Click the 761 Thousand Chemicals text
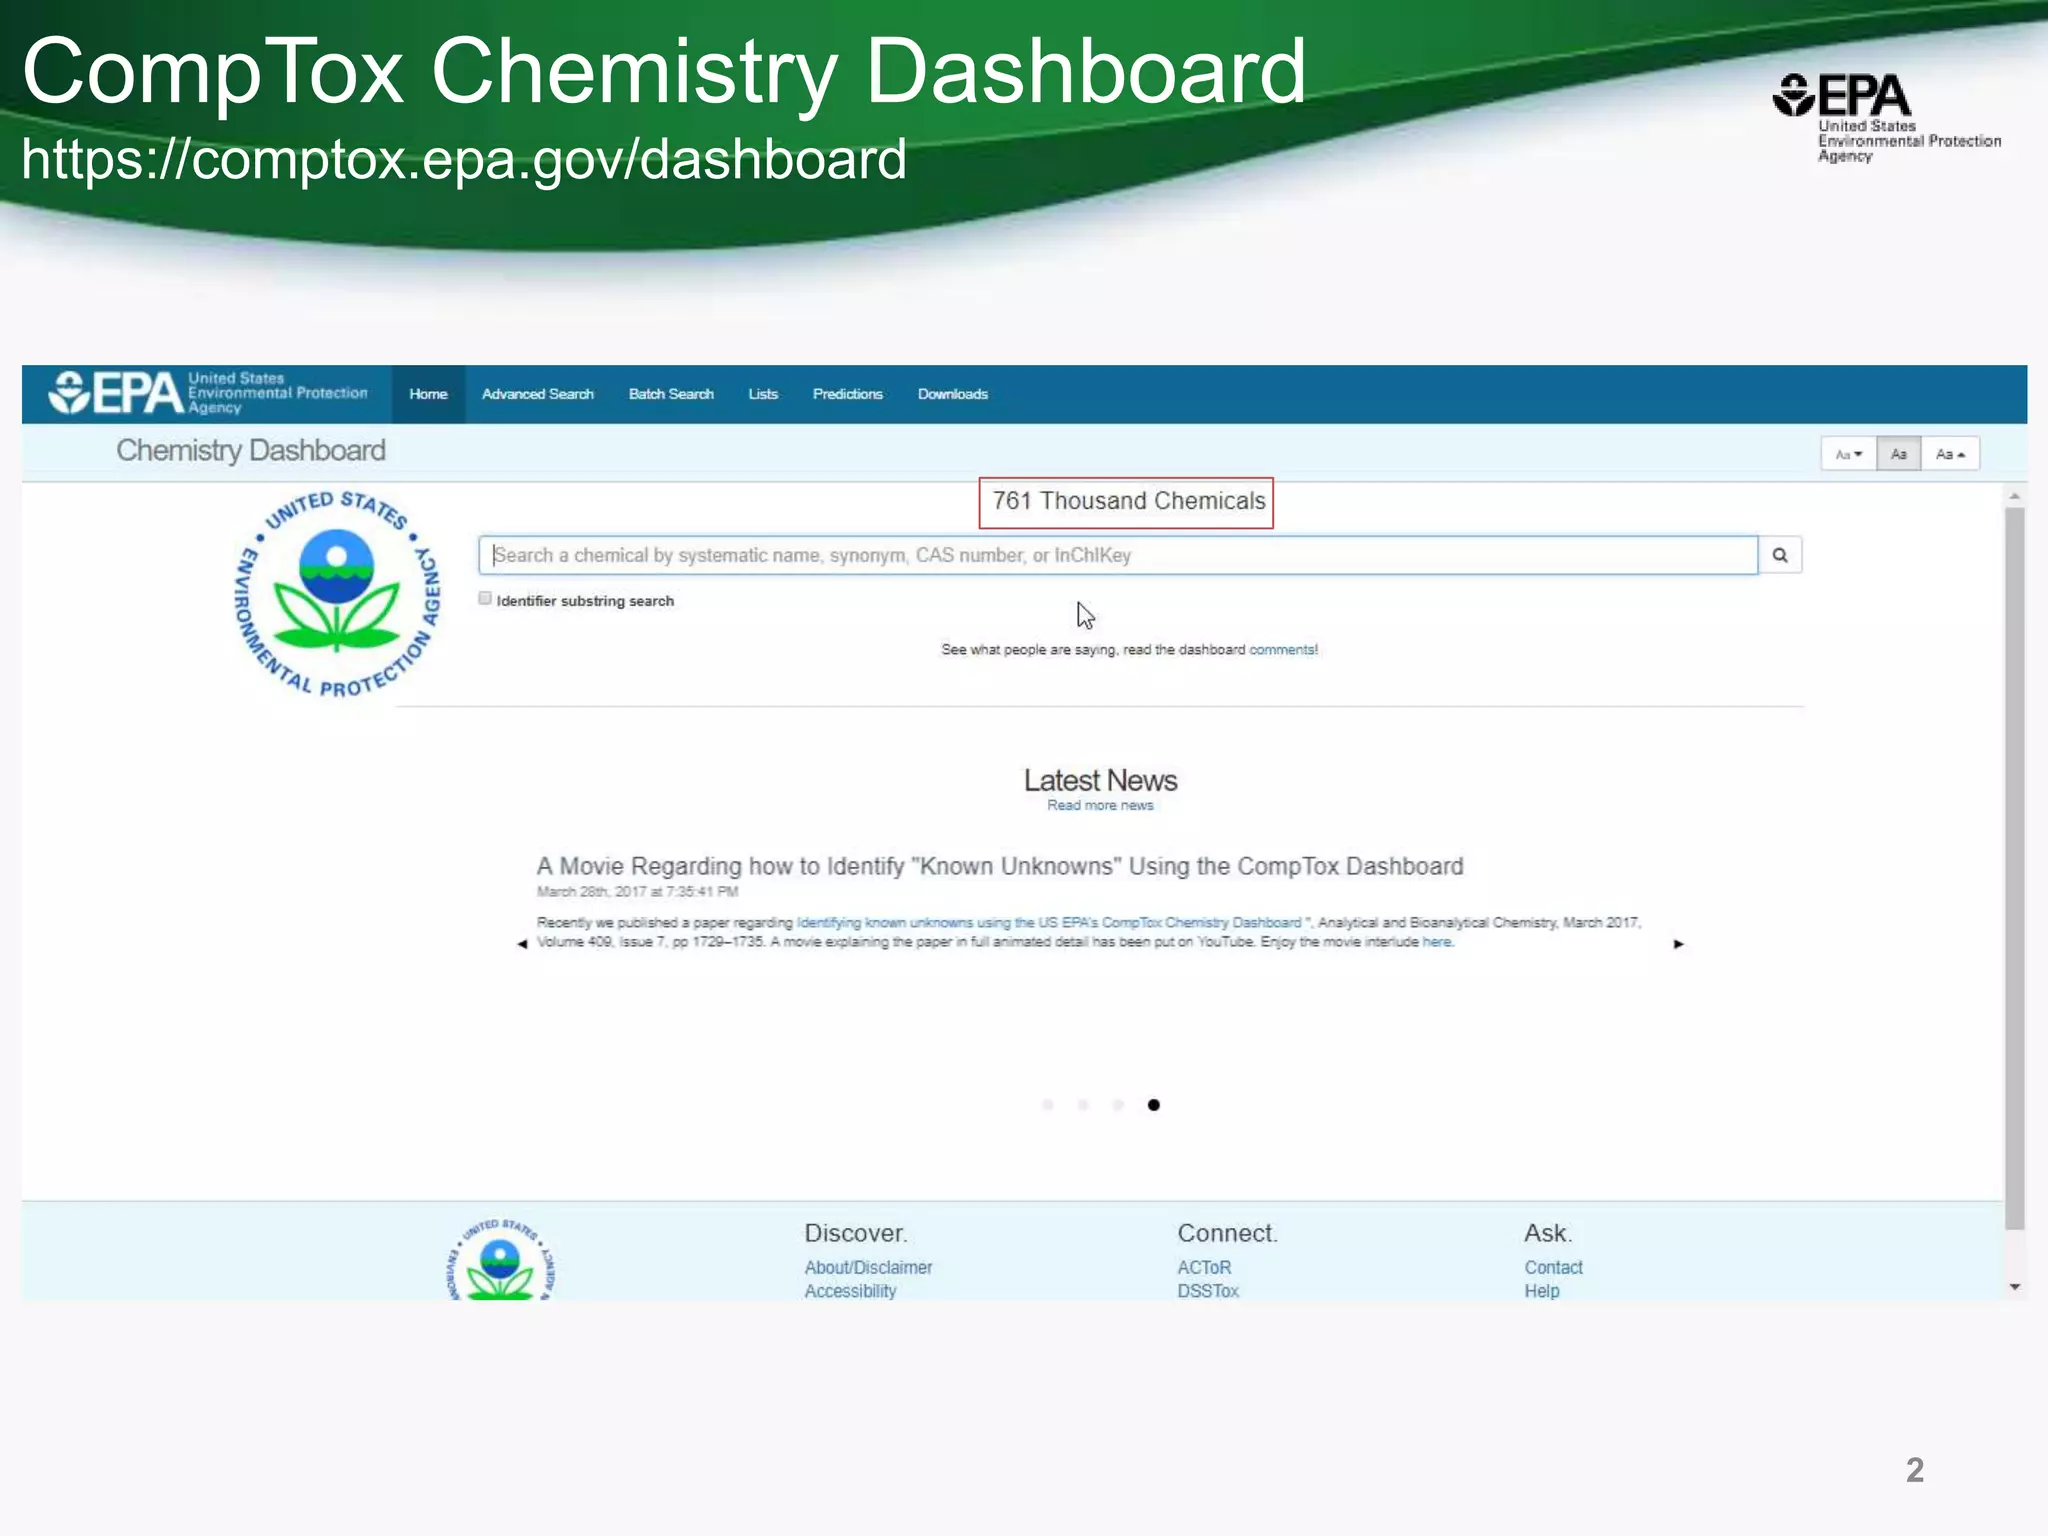The height and width of the screenshot is (1536, 2048). (x=1128, y=501)
